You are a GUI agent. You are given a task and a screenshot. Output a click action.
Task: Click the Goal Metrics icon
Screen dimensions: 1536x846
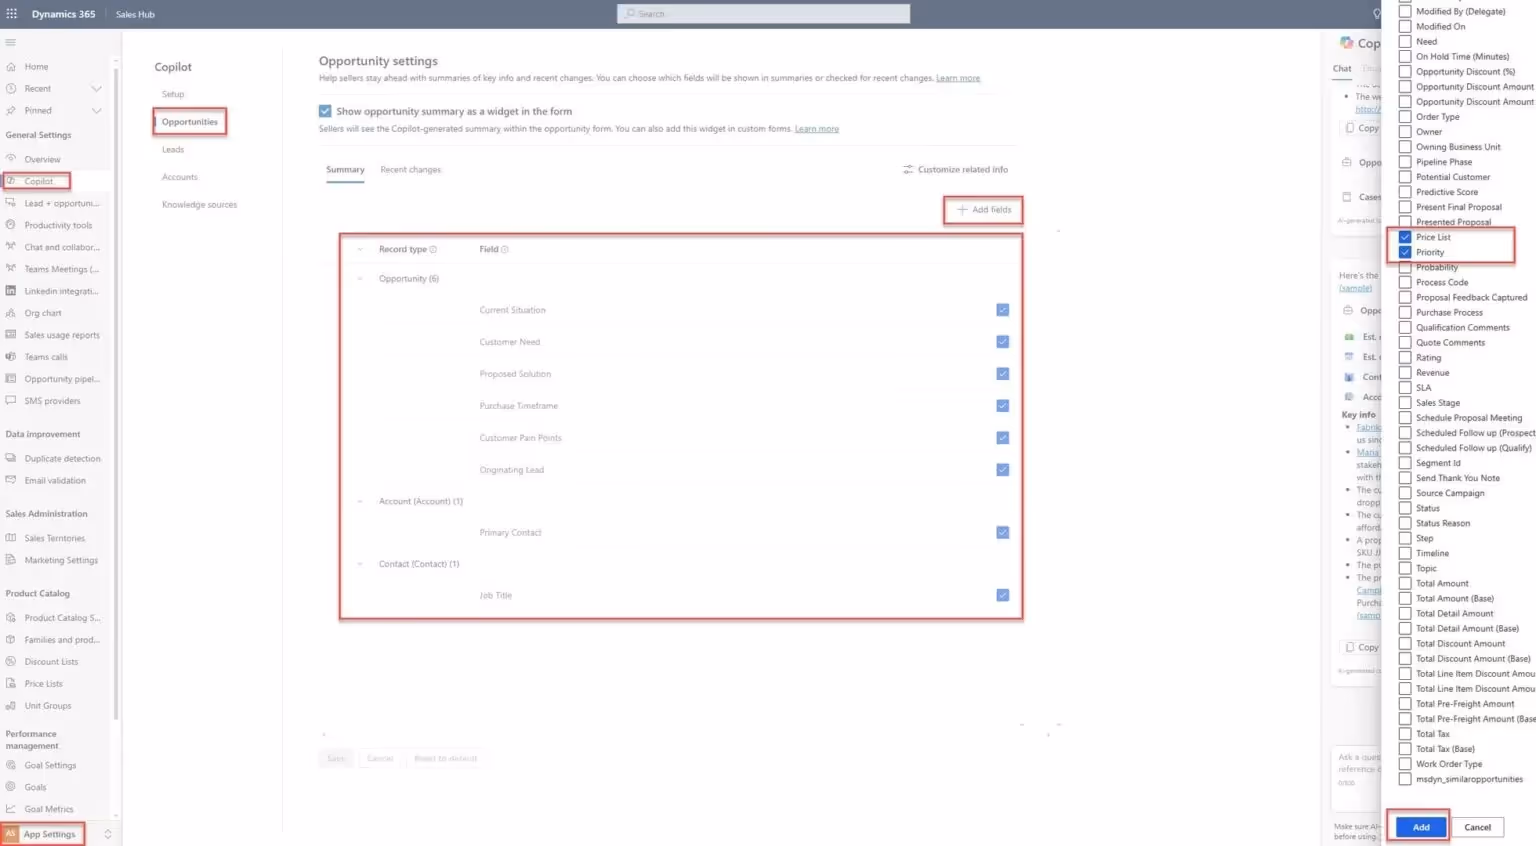(x=11, y=809)
